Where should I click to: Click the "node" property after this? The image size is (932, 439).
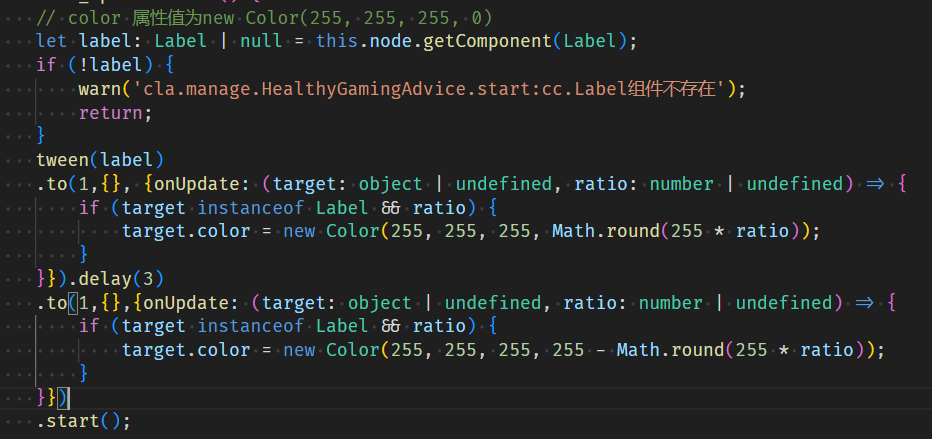pyautogui.click(x=391, y=42)
